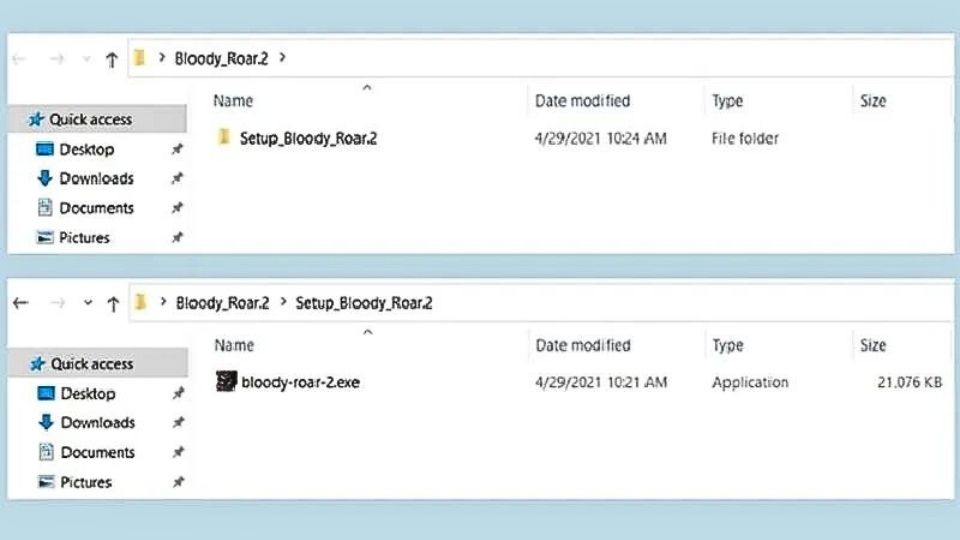Screen dimensions: 960x540
Task: Open Downloads in lower window sidebar
Action: tap(97, 423)
